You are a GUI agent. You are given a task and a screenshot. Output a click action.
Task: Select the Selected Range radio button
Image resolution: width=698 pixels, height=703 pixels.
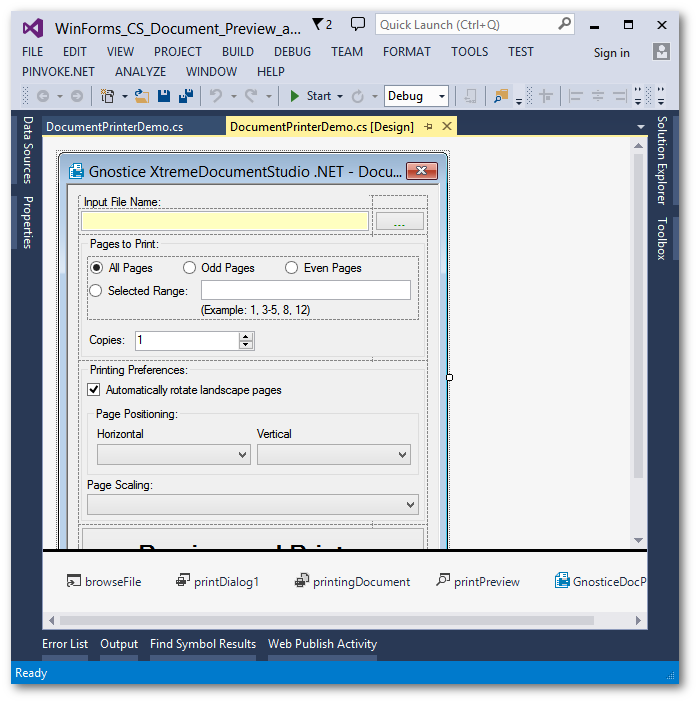click(x=95, y=291)
